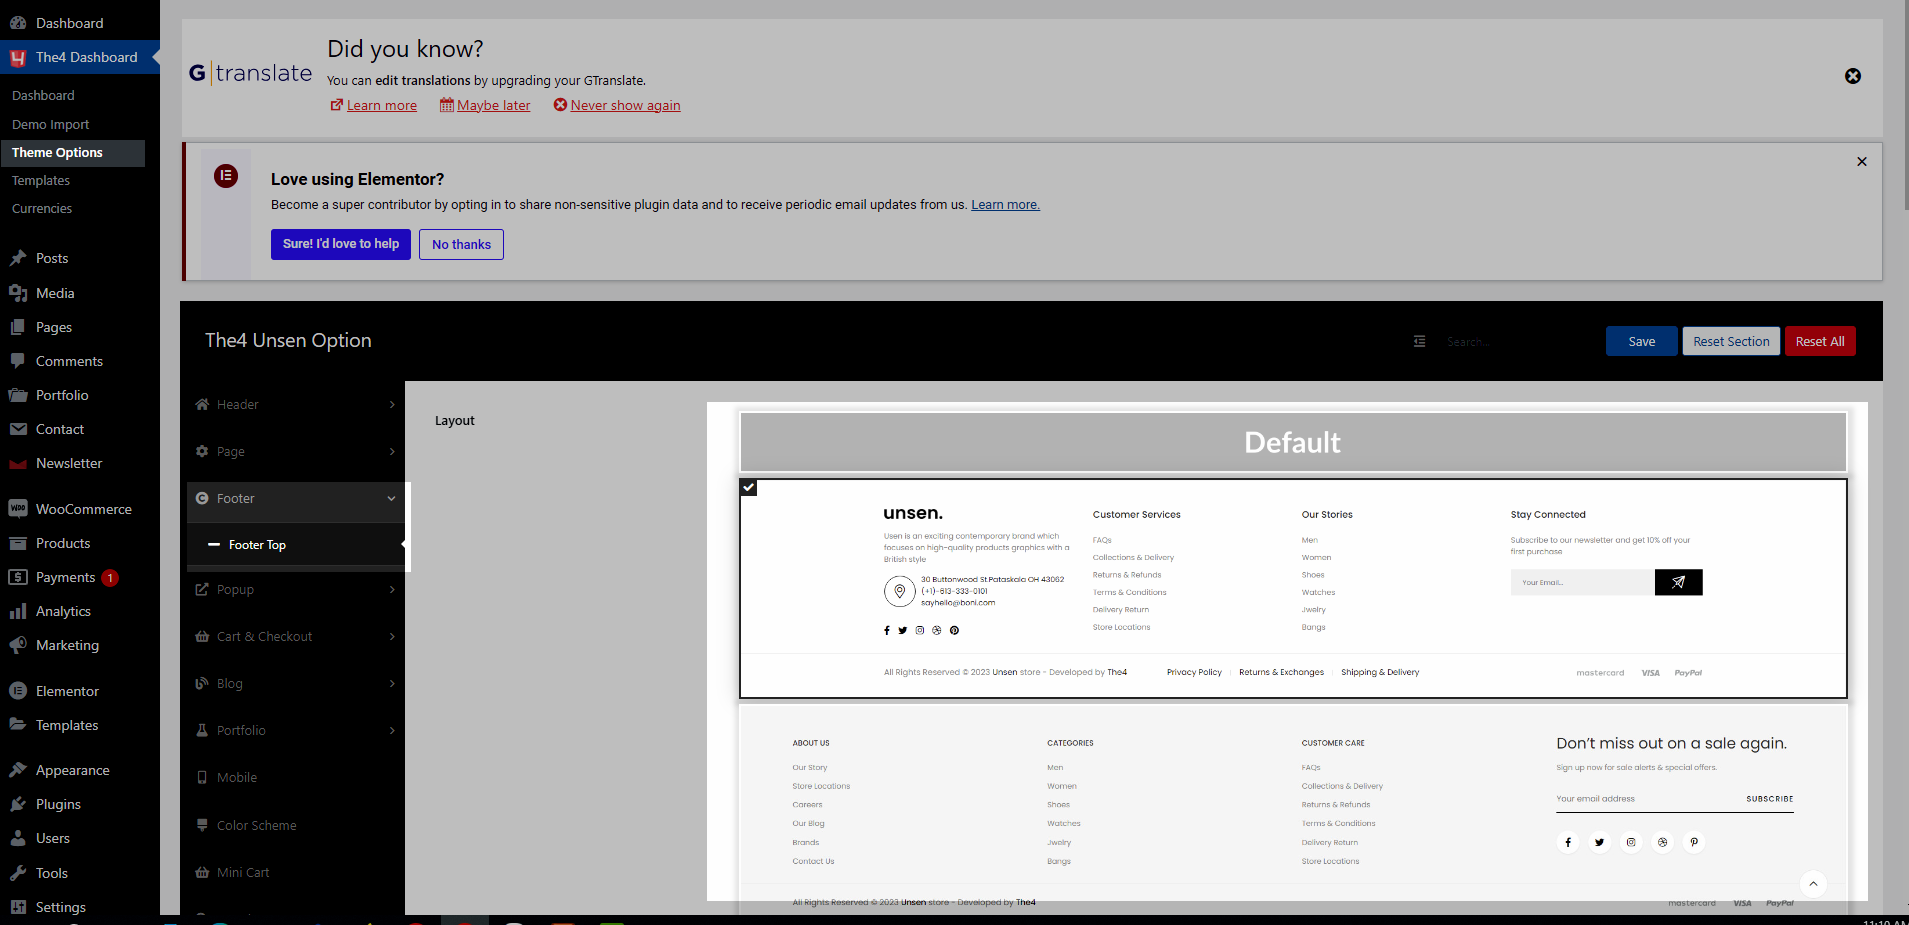
Task: Click the Plugins plug icon
Action: point(18,804)
